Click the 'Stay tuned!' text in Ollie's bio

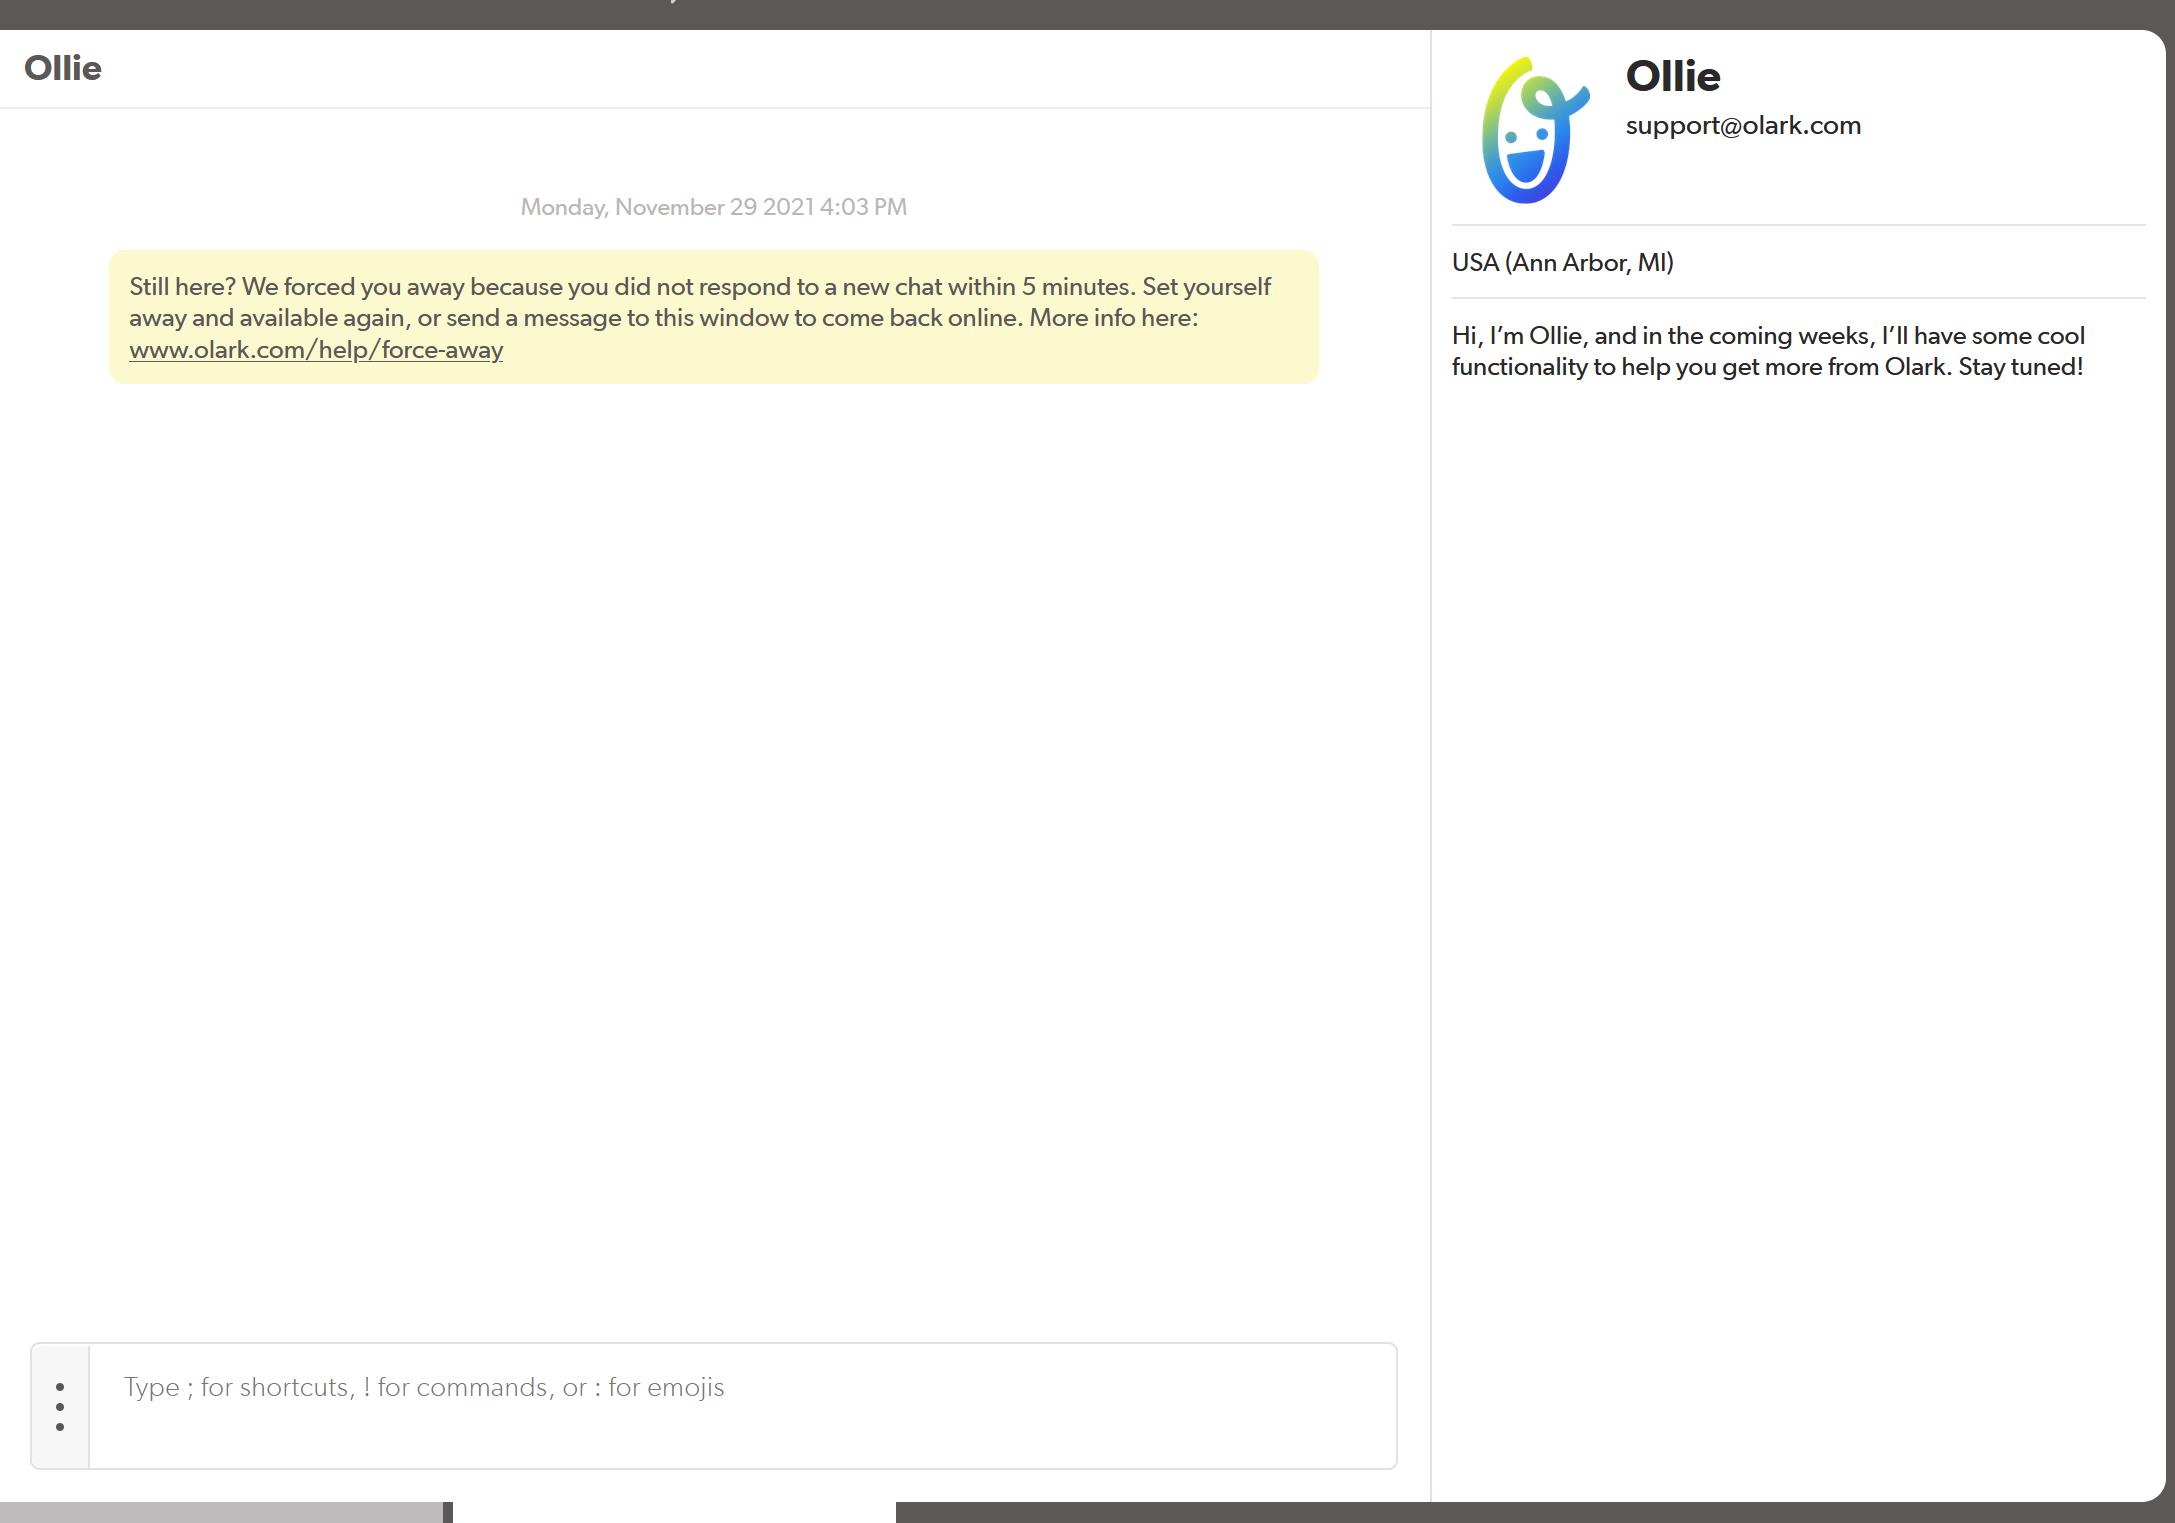(2020, 367)
